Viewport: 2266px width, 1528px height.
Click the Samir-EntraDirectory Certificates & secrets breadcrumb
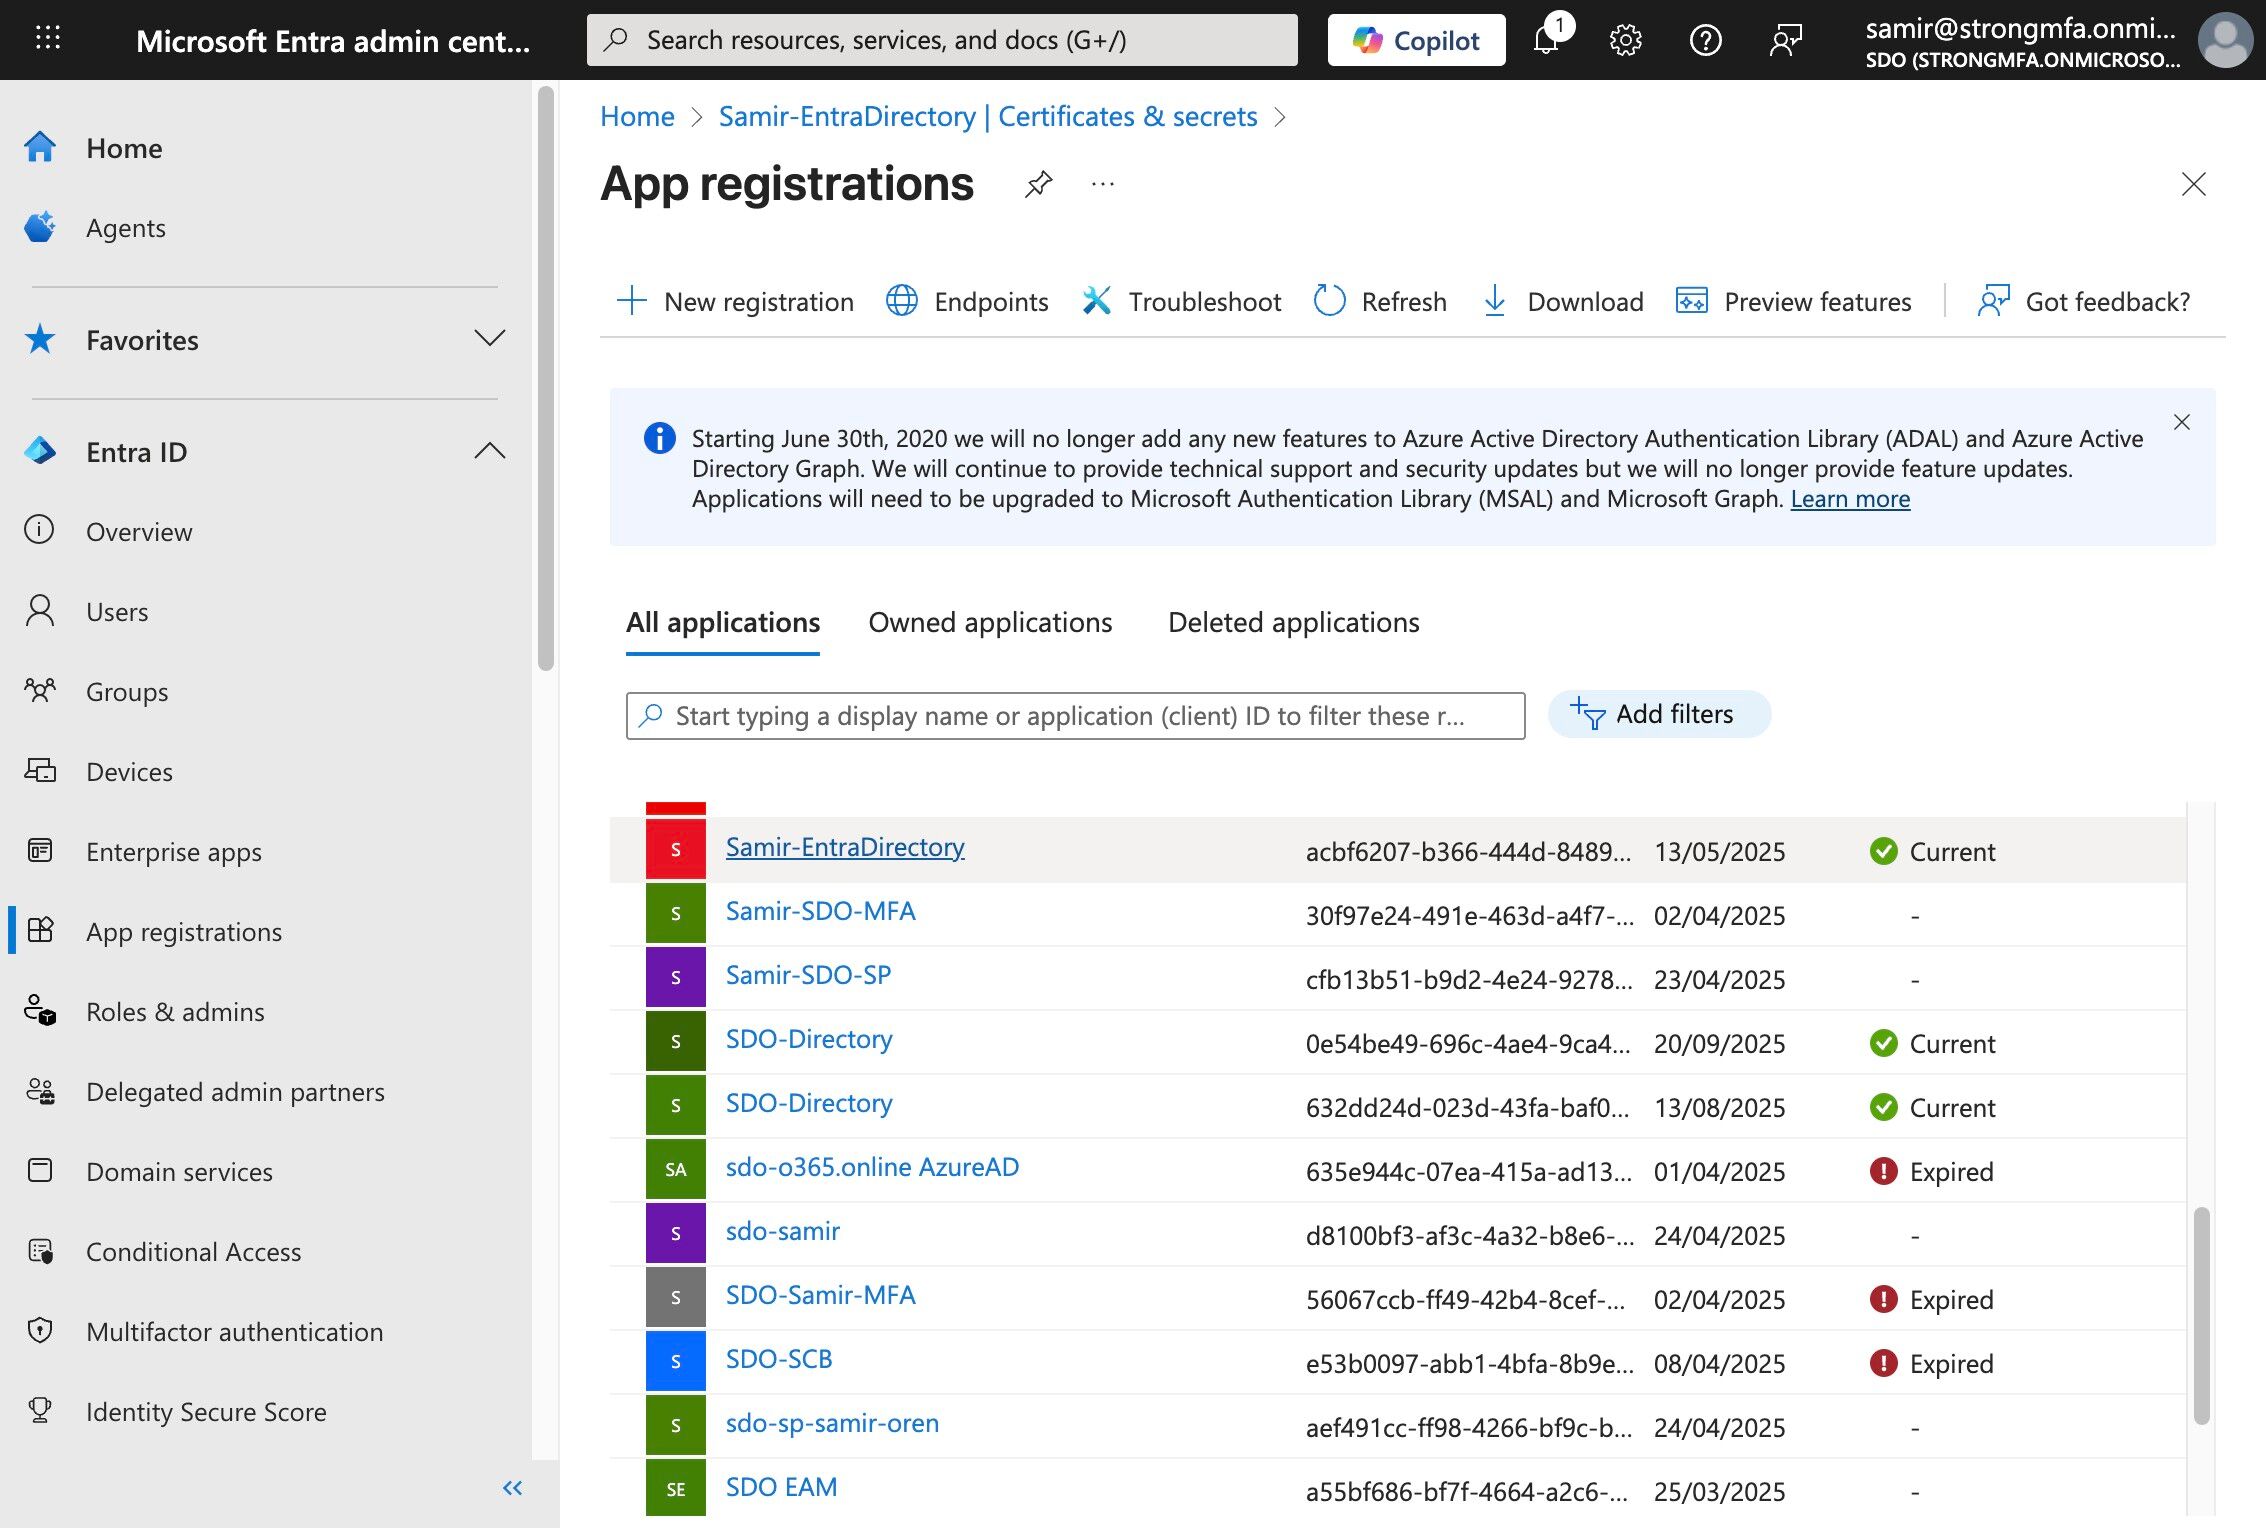click(988, 116)
